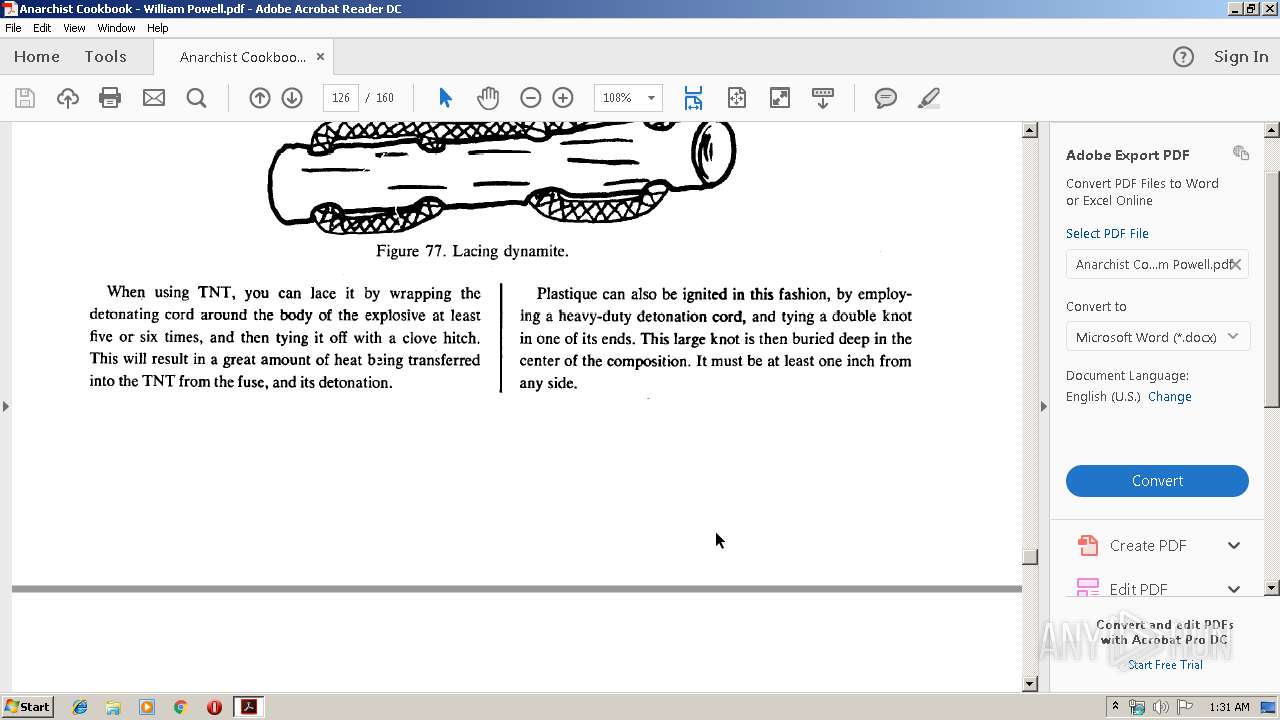Click document scrollbar down arrow
The width and height of the screenshot is (1280, 720).
pyautogui.click(x=1030, y=684)
